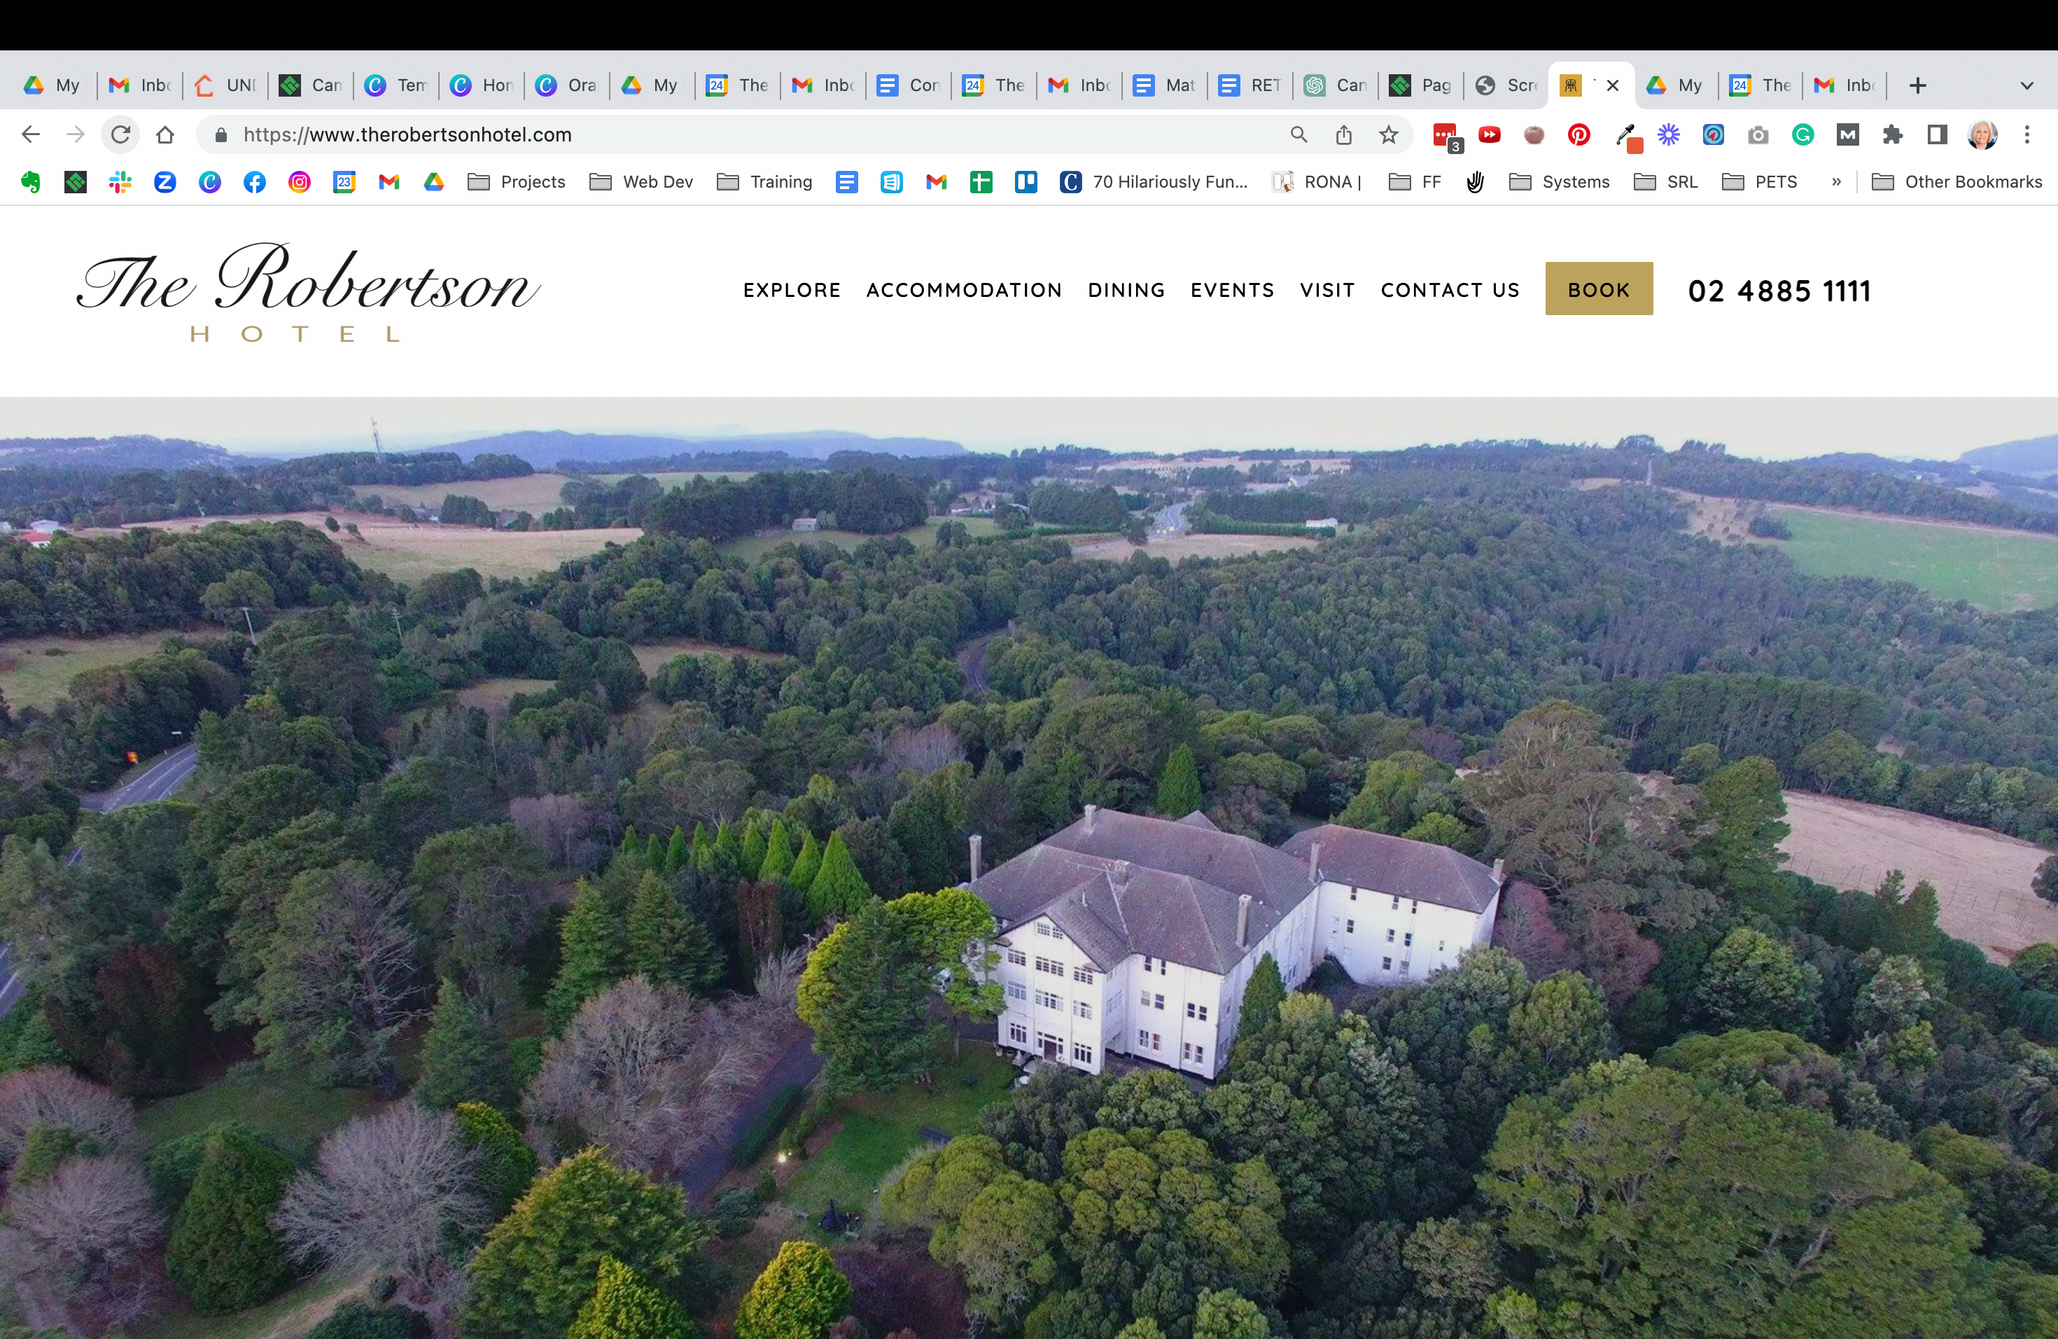Open the dark M extension icon

click(1848, 134)
